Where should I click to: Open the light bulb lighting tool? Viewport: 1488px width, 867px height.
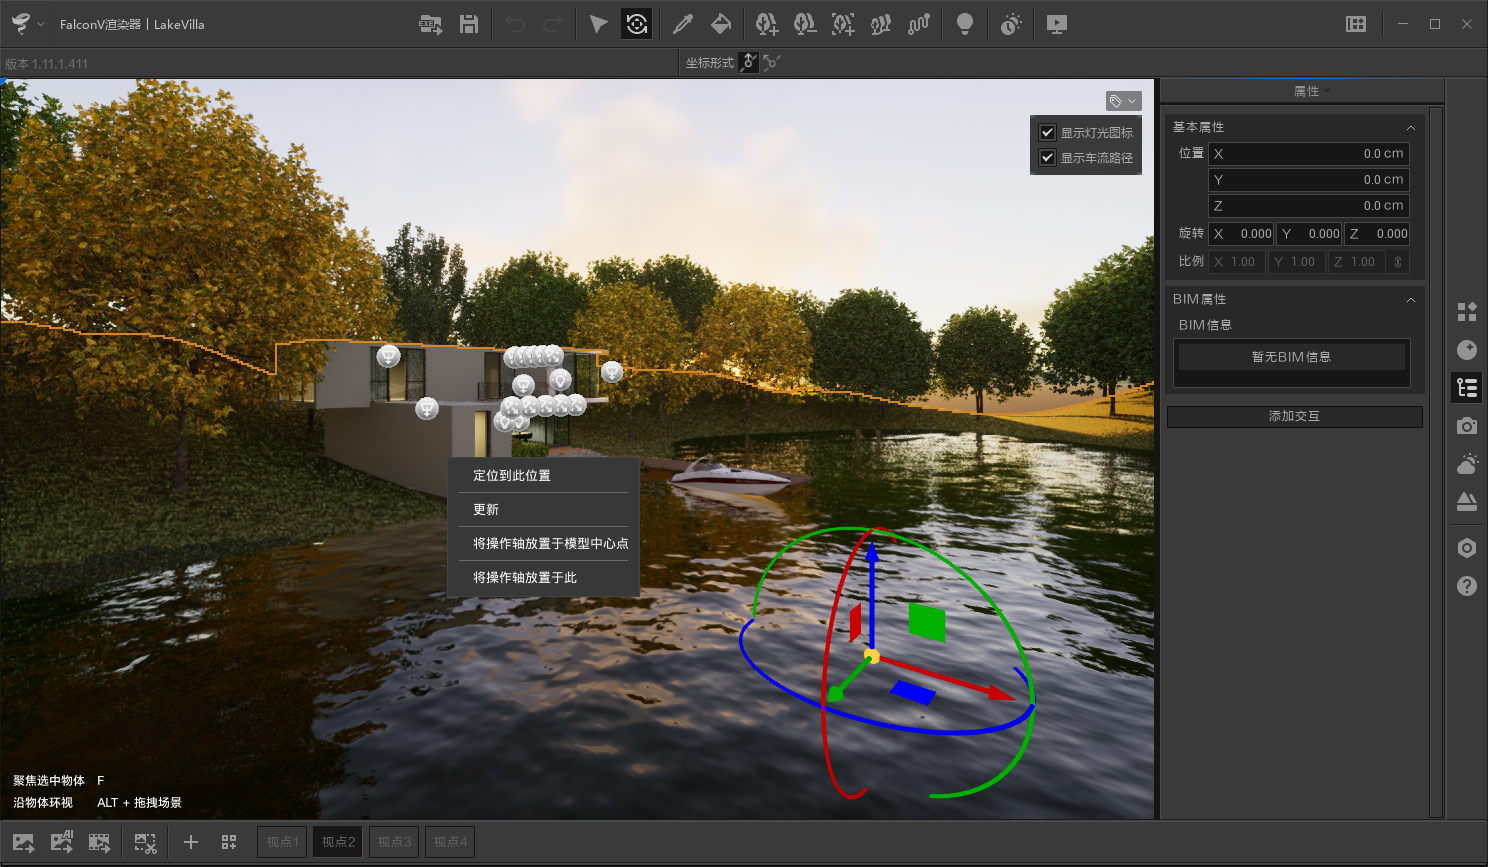pyautogui.click(x=964, y=24)
